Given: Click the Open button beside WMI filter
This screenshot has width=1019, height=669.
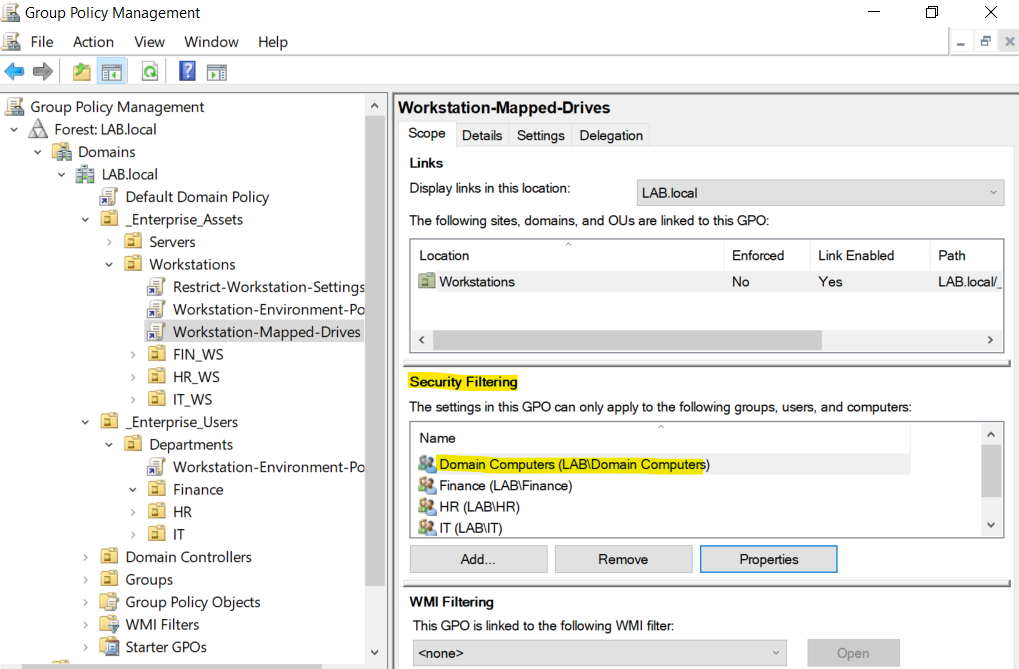Looking at the screenshot, I should [x=853, y=653].
